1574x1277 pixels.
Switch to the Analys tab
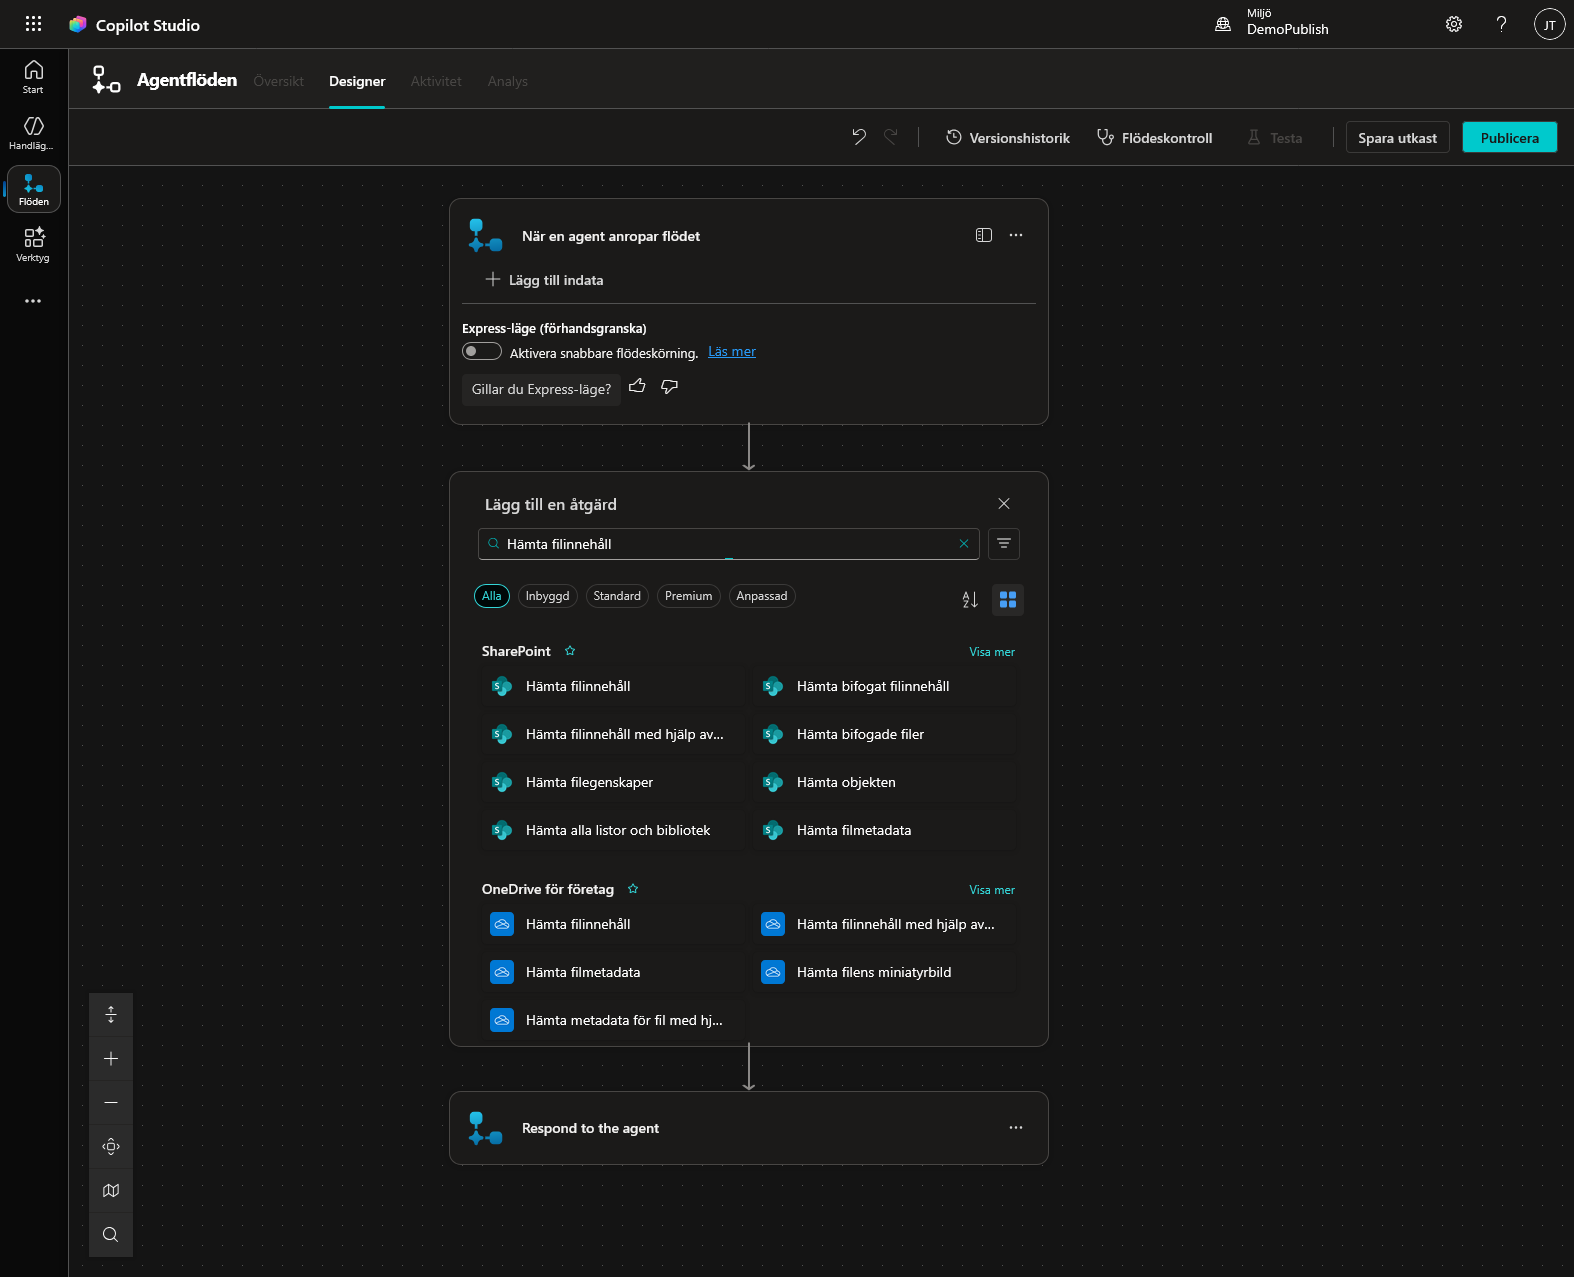point(508,81)
